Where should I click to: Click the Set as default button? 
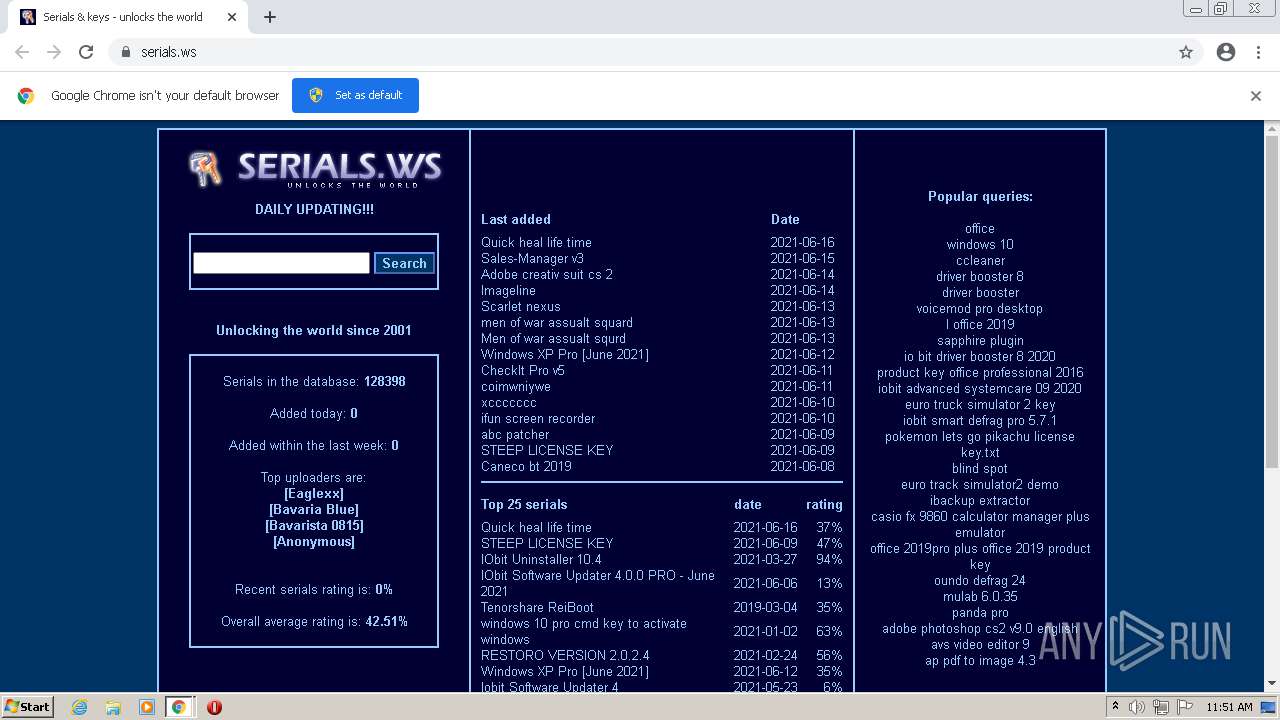[x=355, y=95]
